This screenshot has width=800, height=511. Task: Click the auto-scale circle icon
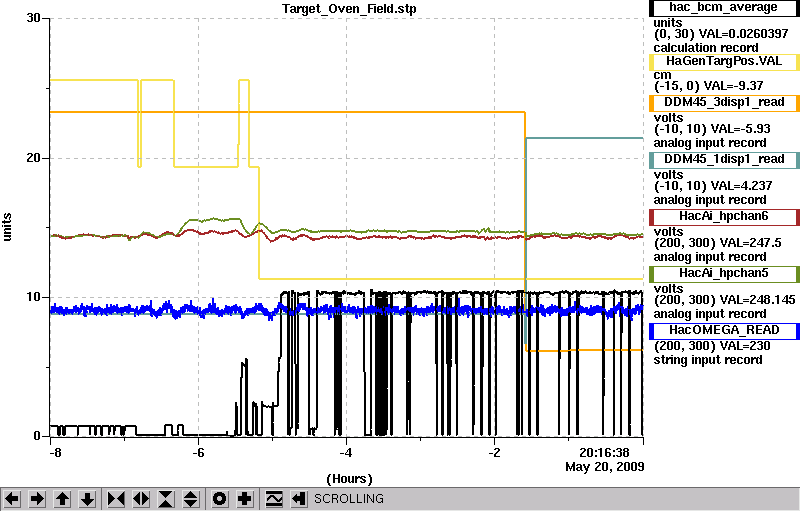219,499
